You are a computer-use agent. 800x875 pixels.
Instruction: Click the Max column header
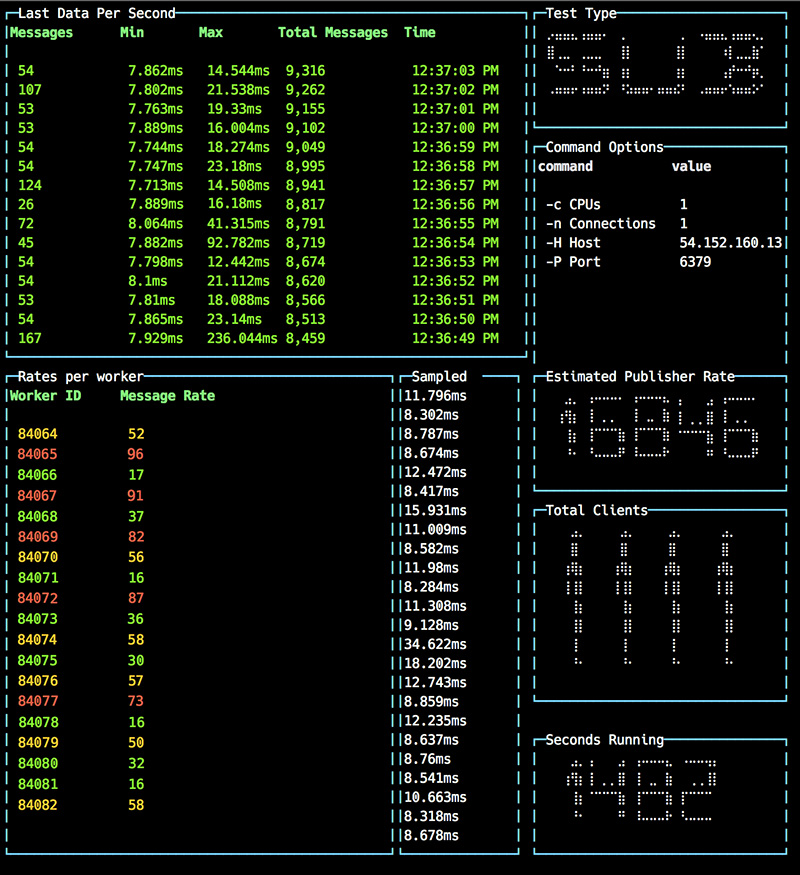click(210, 33)
